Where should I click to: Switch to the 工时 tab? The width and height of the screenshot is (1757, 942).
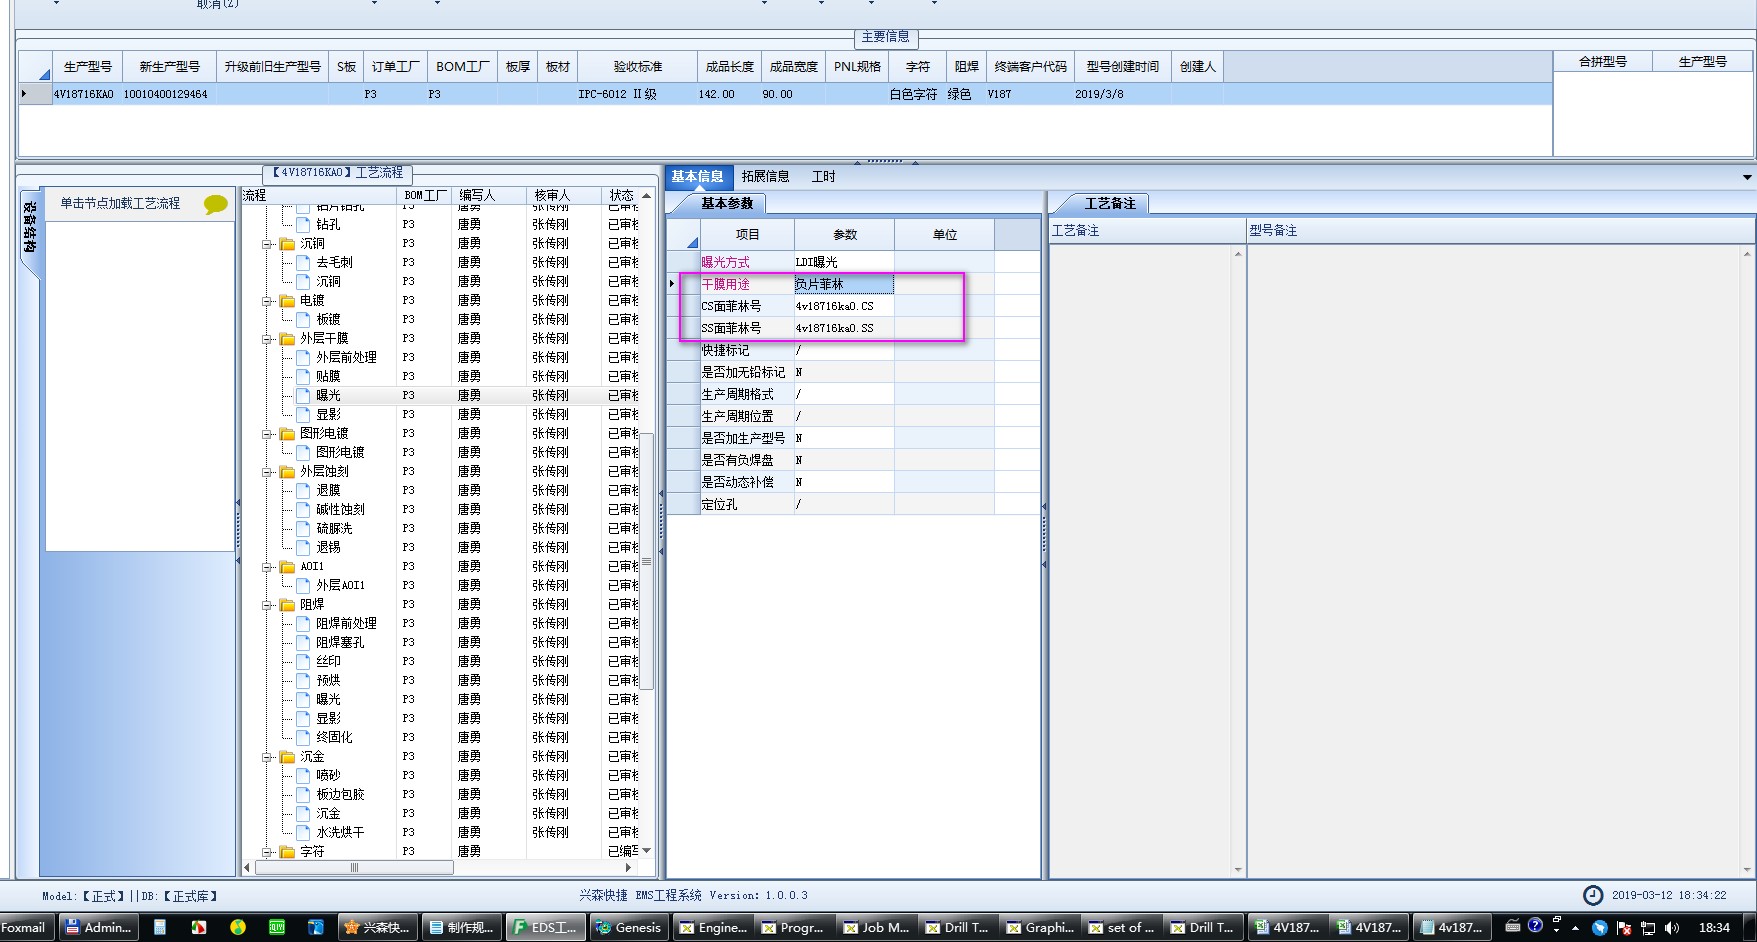(x=823, y=177)
